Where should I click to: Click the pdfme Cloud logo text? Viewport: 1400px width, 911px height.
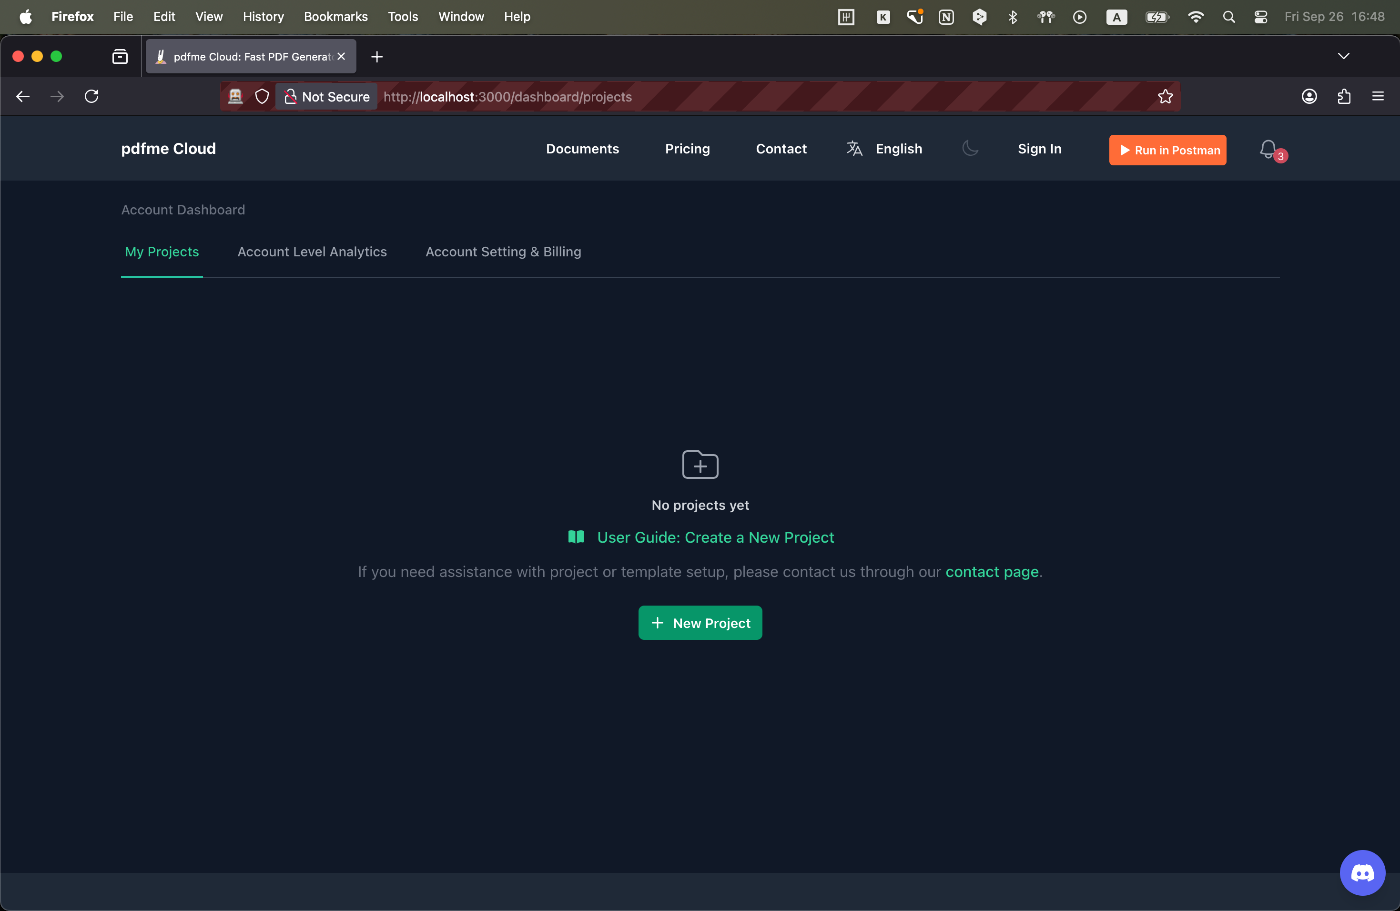click(168, 149)
